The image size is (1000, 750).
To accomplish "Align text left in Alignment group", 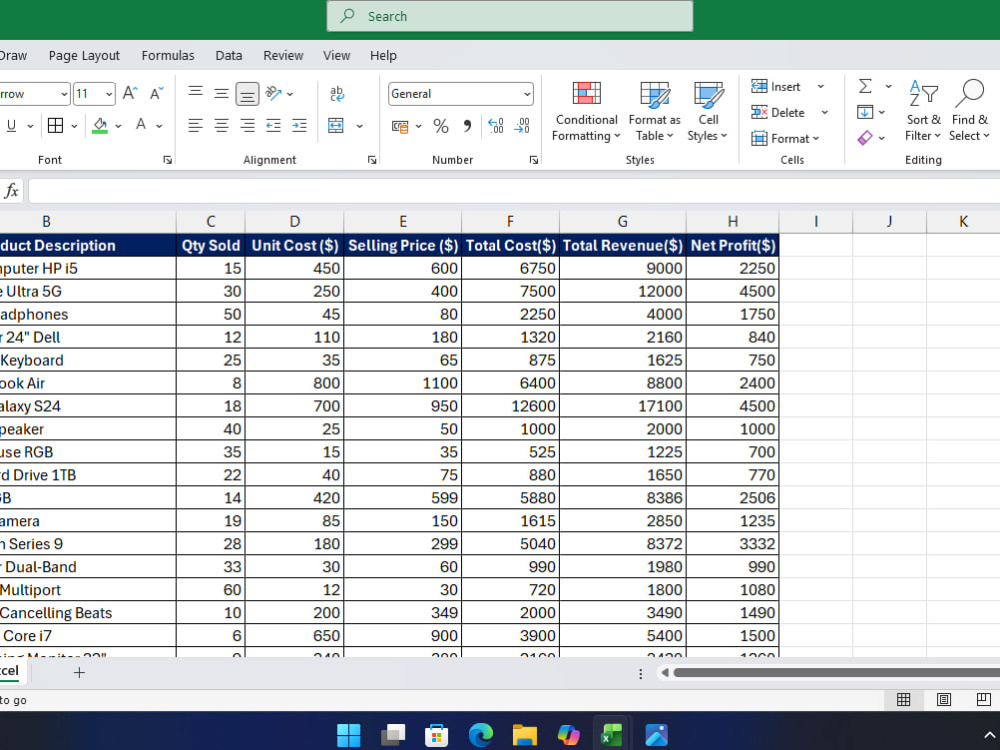I will pos(196,126).
